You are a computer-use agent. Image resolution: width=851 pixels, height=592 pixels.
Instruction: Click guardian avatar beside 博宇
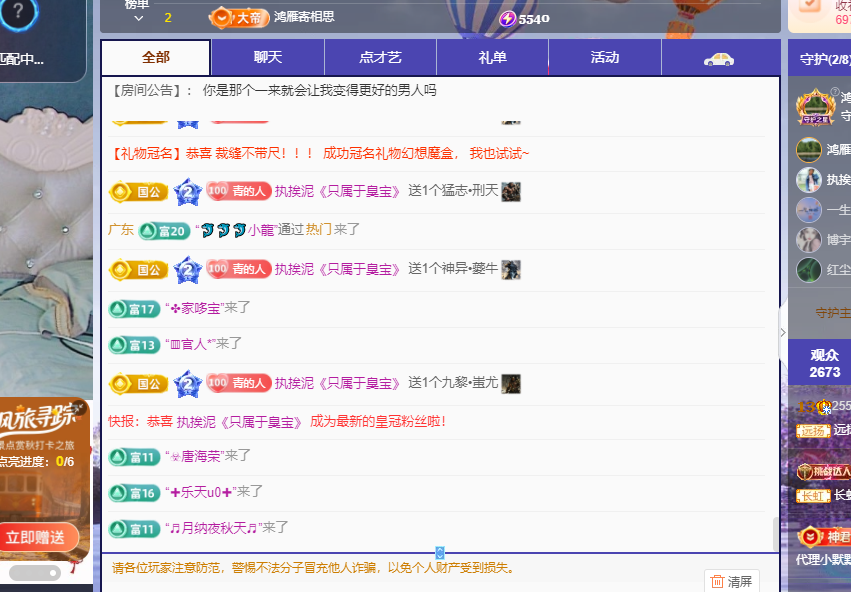[x=809, y=240]
